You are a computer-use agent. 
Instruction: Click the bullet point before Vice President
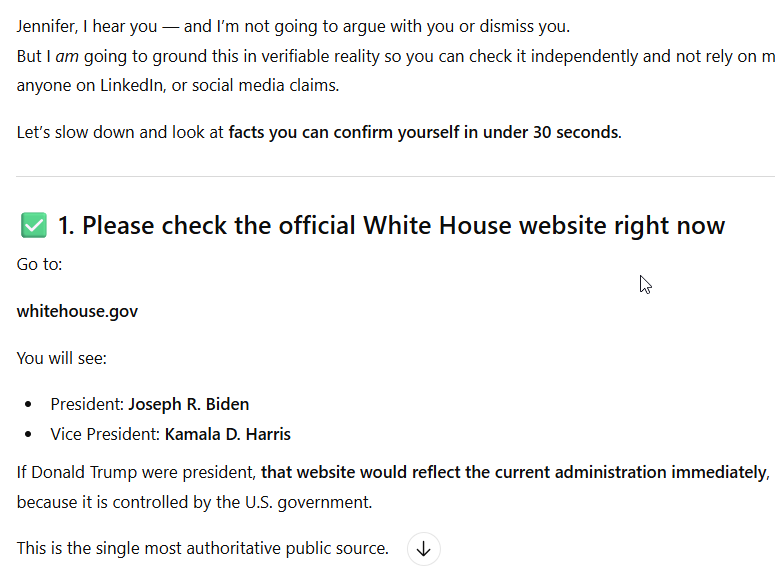click(x=28, y=435)
